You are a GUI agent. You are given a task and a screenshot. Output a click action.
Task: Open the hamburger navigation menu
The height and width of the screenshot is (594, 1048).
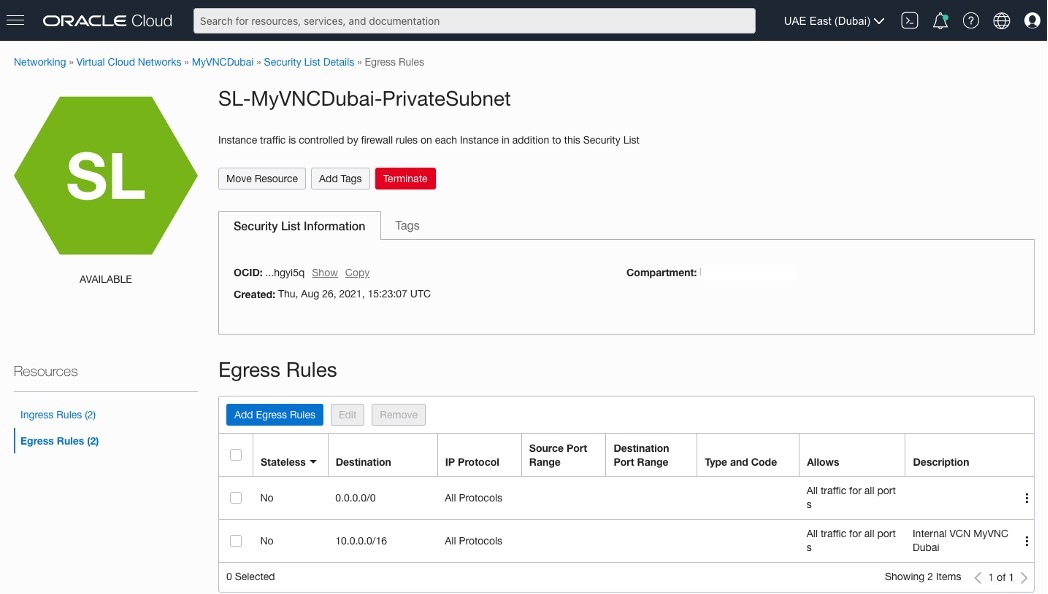[x=15, y=21]
